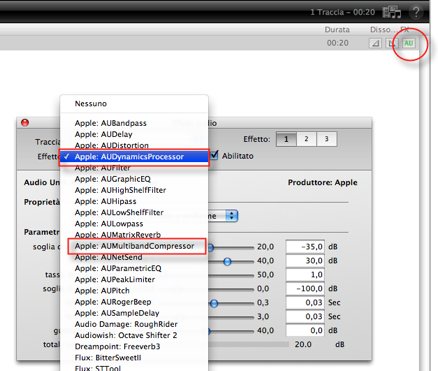Click the green AU effects icon
Screen dimensions: 438x371
pos(409,43)
